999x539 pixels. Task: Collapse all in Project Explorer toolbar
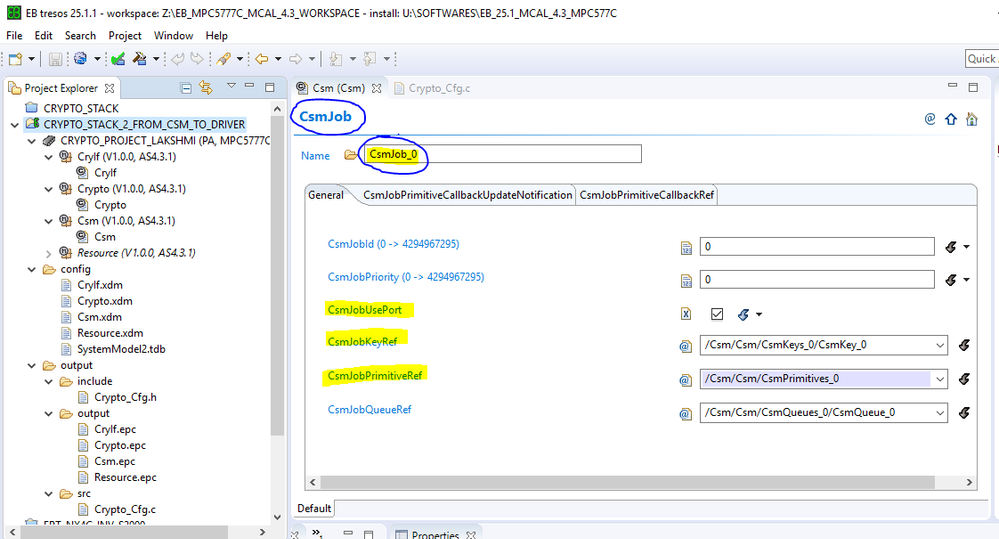pos(185,88)
